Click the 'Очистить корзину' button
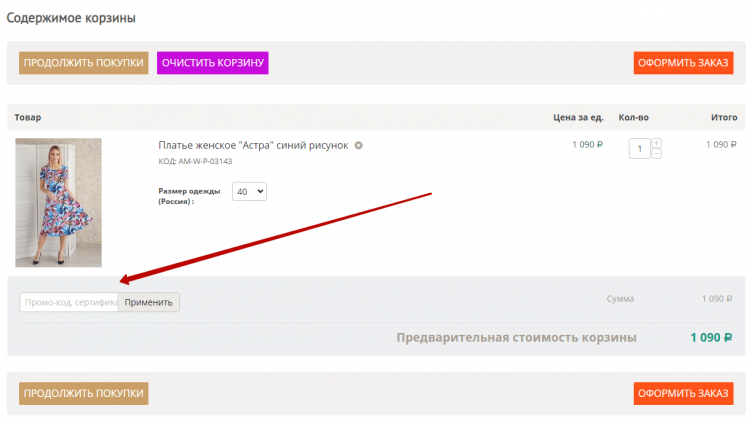The width and height of the screenshot is (752, 424). [212, 63]
